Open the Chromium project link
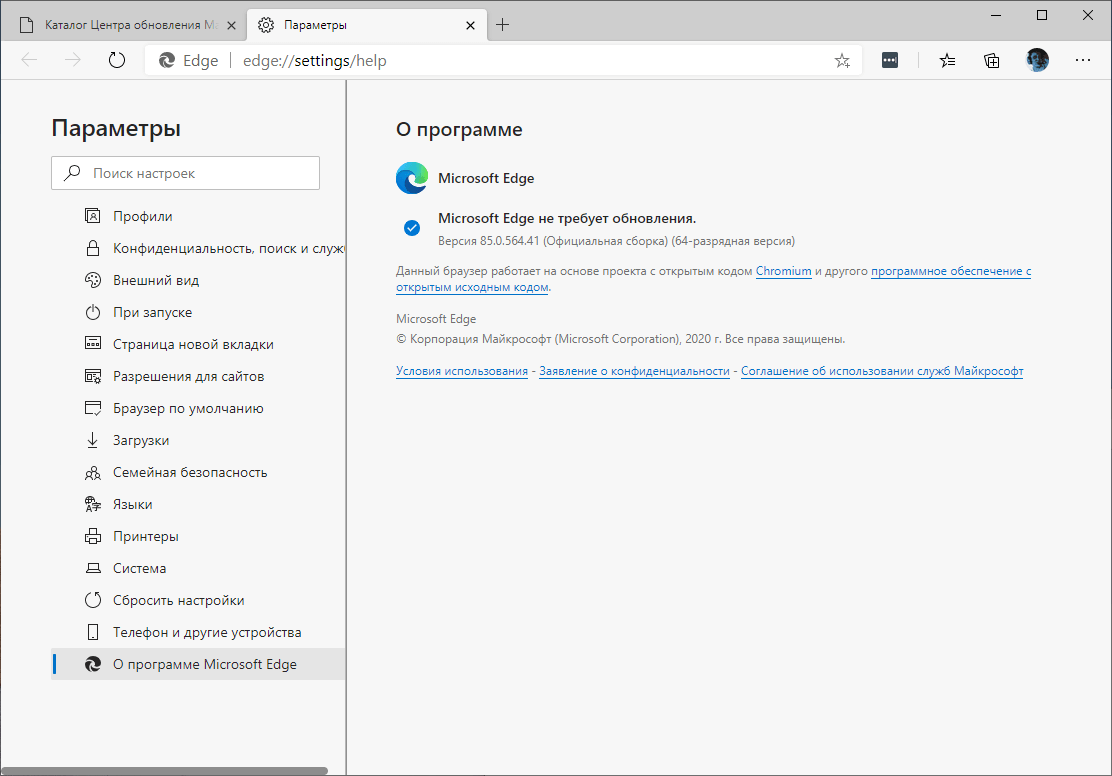 783,270
